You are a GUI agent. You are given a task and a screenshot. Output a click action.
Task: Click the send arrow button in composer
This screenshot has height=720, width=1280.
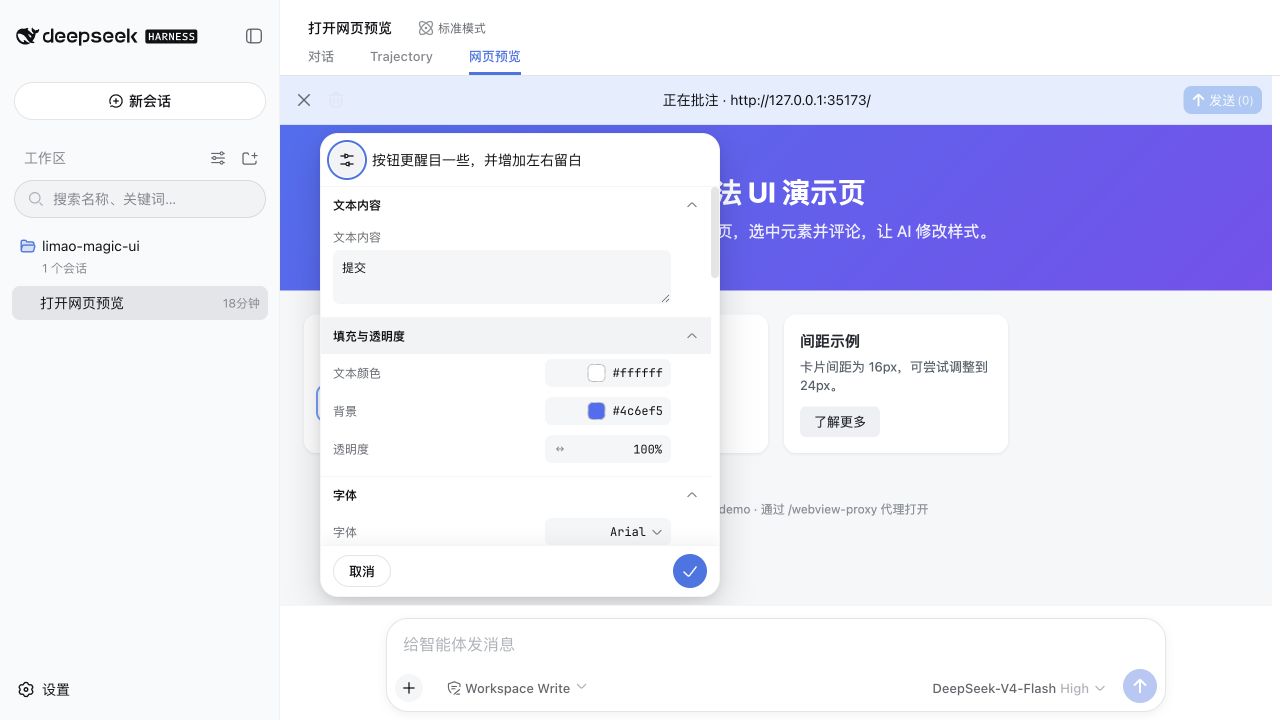pos(1140,686)
